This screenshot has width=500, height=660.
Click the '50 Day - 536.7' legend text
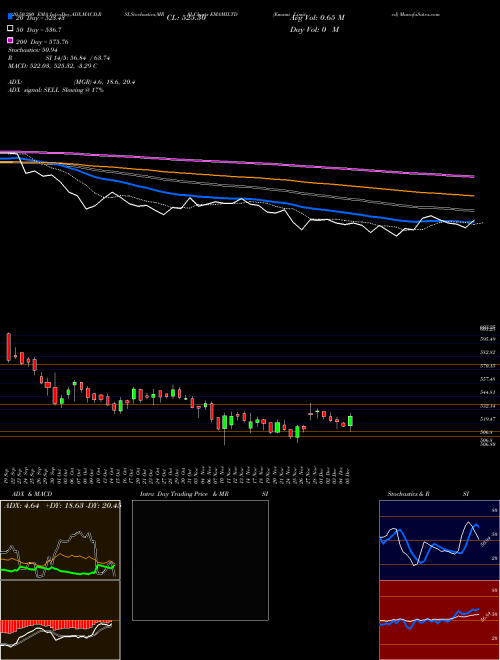pyautogui.click(x=39, y=30)
